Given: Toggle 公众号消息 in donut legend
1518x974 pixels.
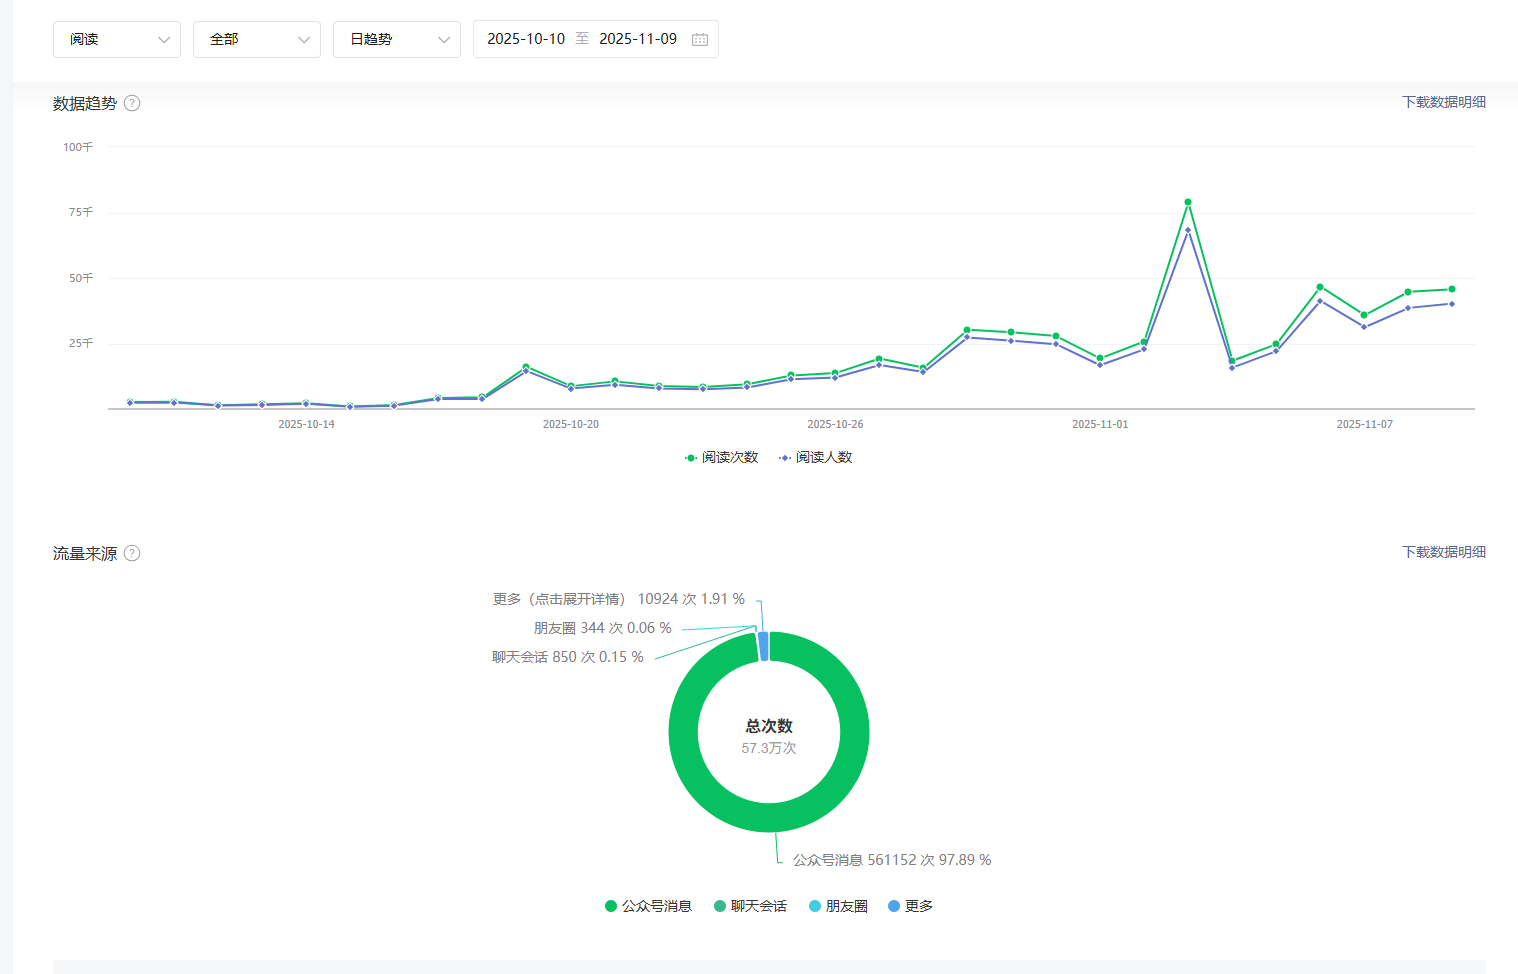Looking at the screenshot, I should point(648,906).
